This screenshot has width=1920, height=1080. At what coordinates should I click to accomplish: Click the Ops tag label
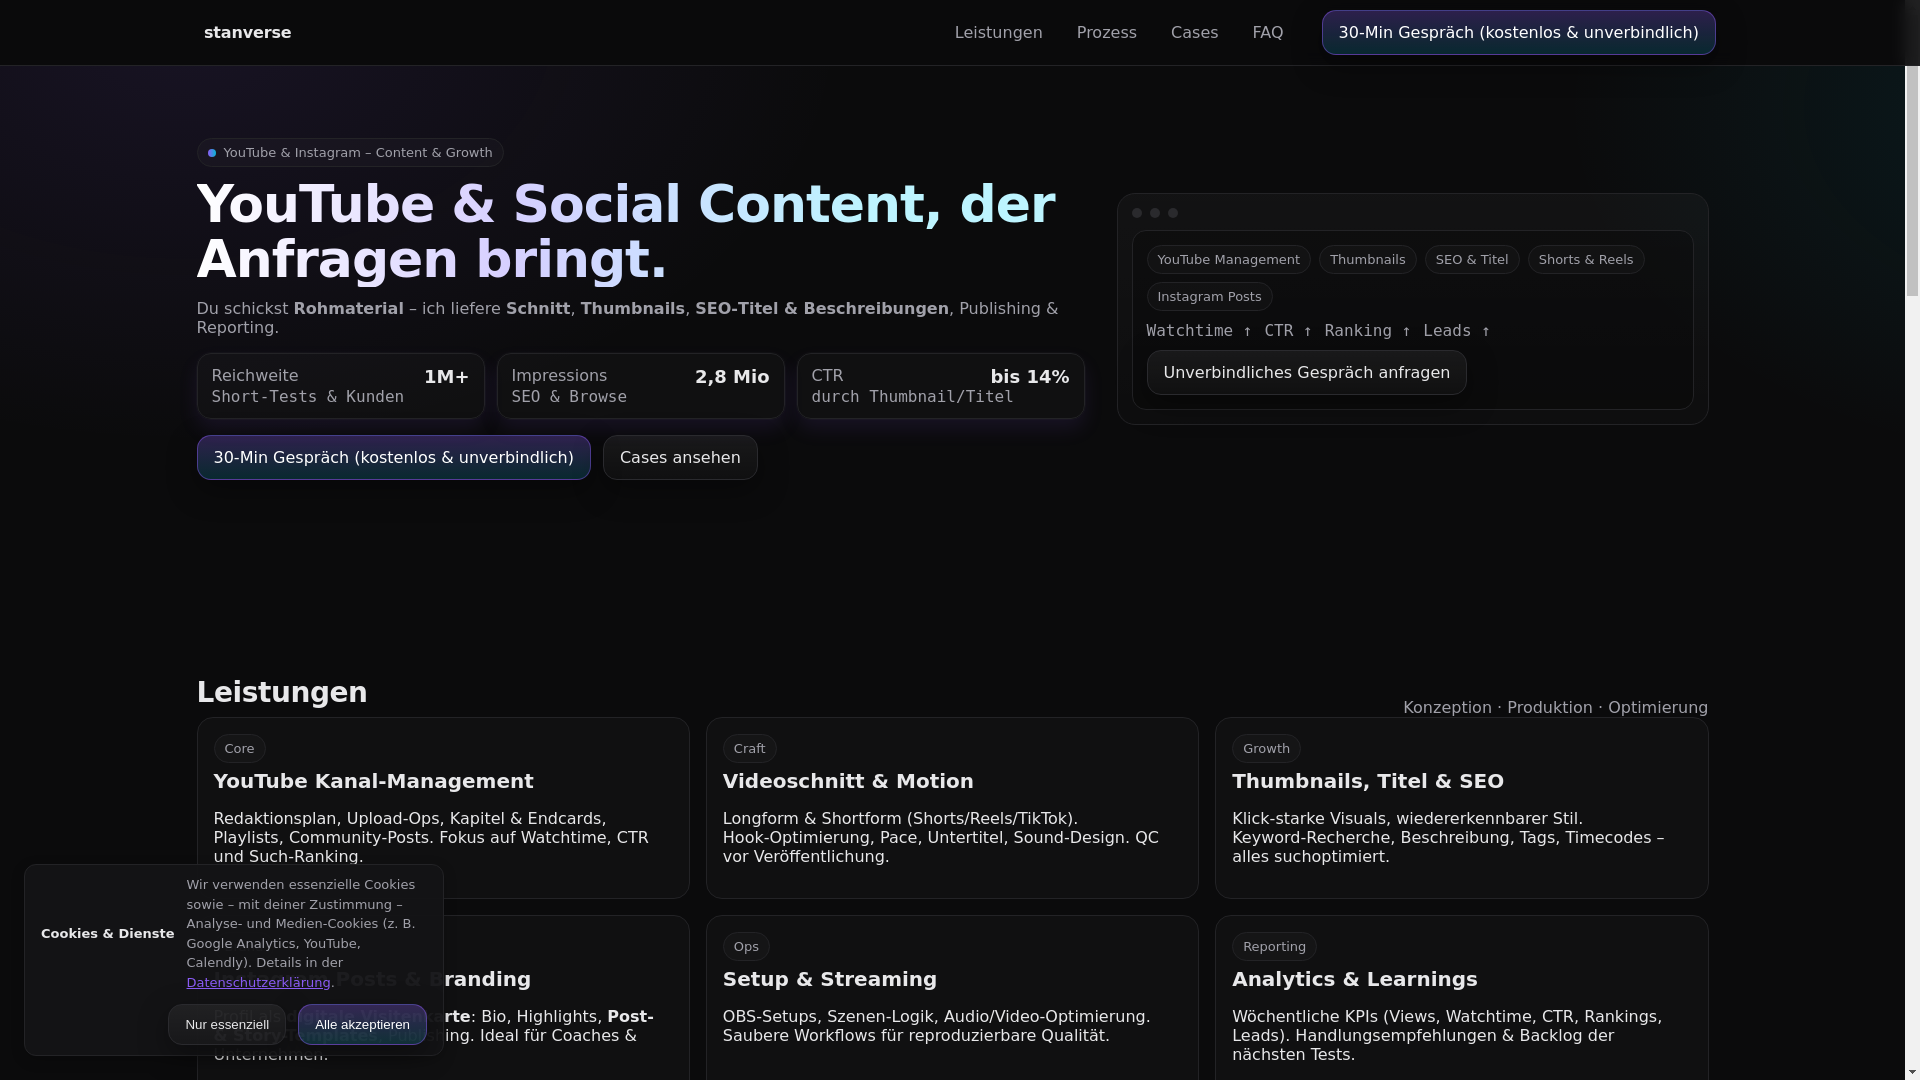(746, 947)
